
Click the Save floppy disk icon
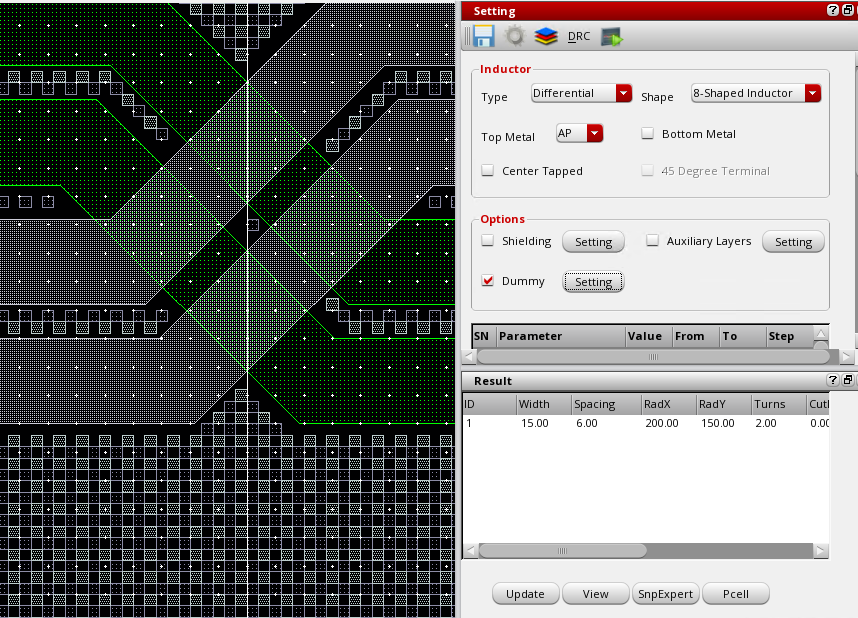484,37
